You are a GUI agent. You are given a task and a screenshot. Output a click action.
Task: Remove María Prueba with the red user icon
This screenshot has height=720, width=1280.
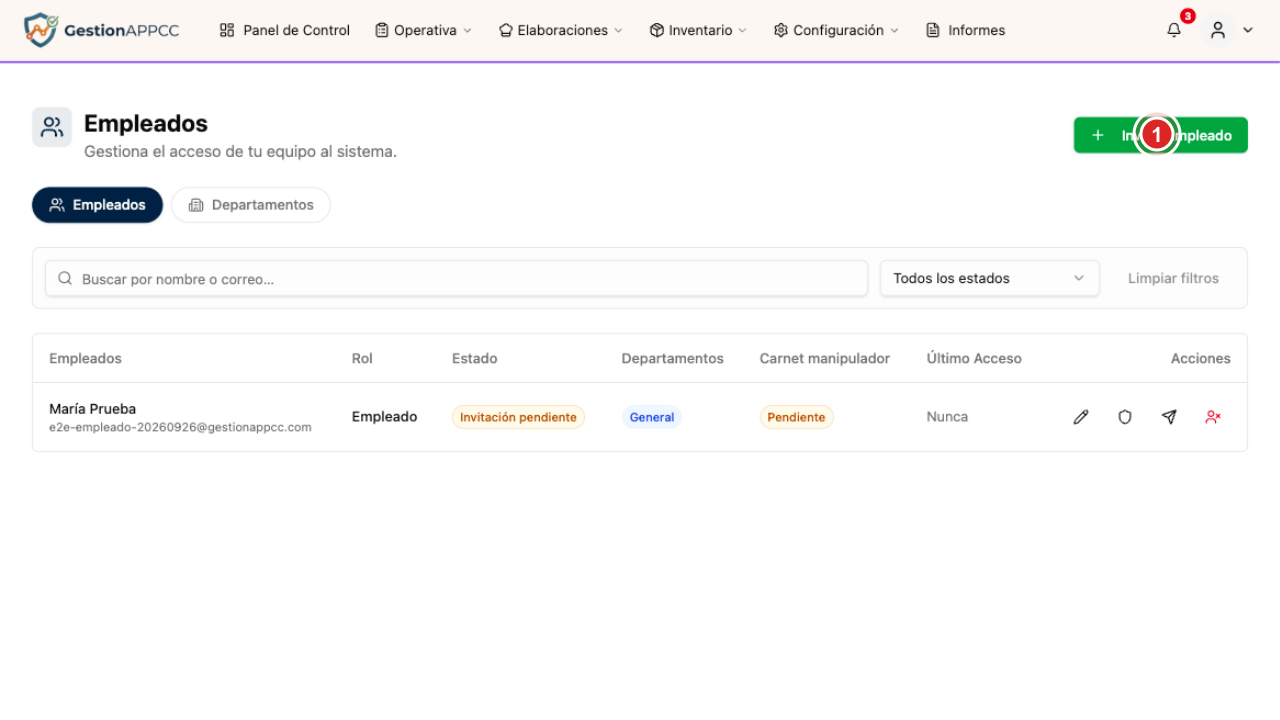[x=1213, y=417]
